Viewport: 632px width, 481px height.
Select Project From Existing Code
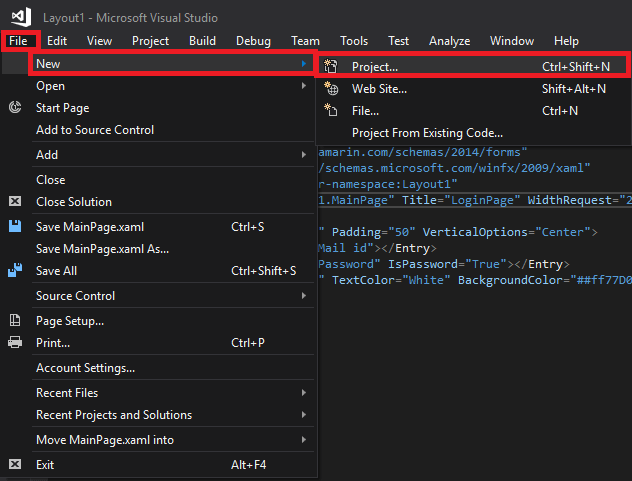pos(427,133)
